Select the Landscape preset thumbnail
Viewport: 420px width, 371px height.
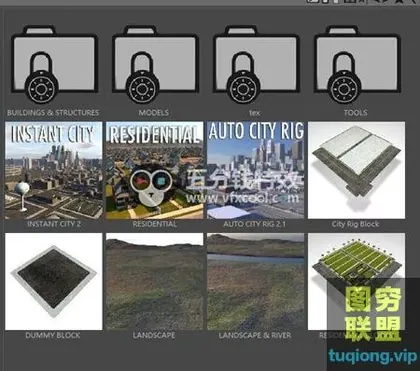(155, 282)
